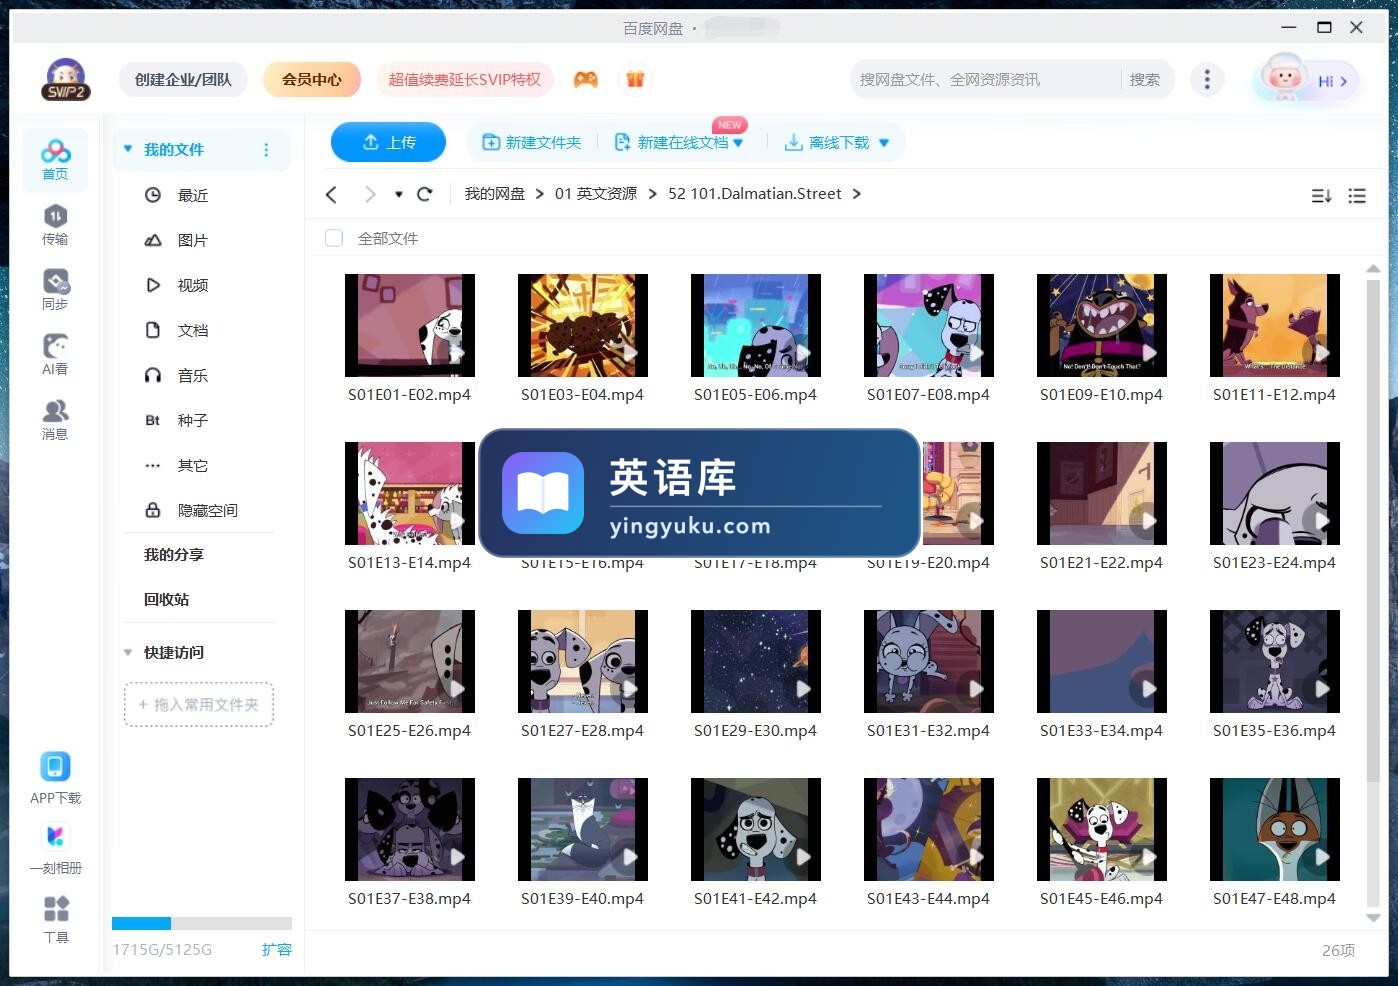Image resolution: width=1398 pixels, height=986 pixels.
Task: Open the 工具 tools icon
Action: 56,919
